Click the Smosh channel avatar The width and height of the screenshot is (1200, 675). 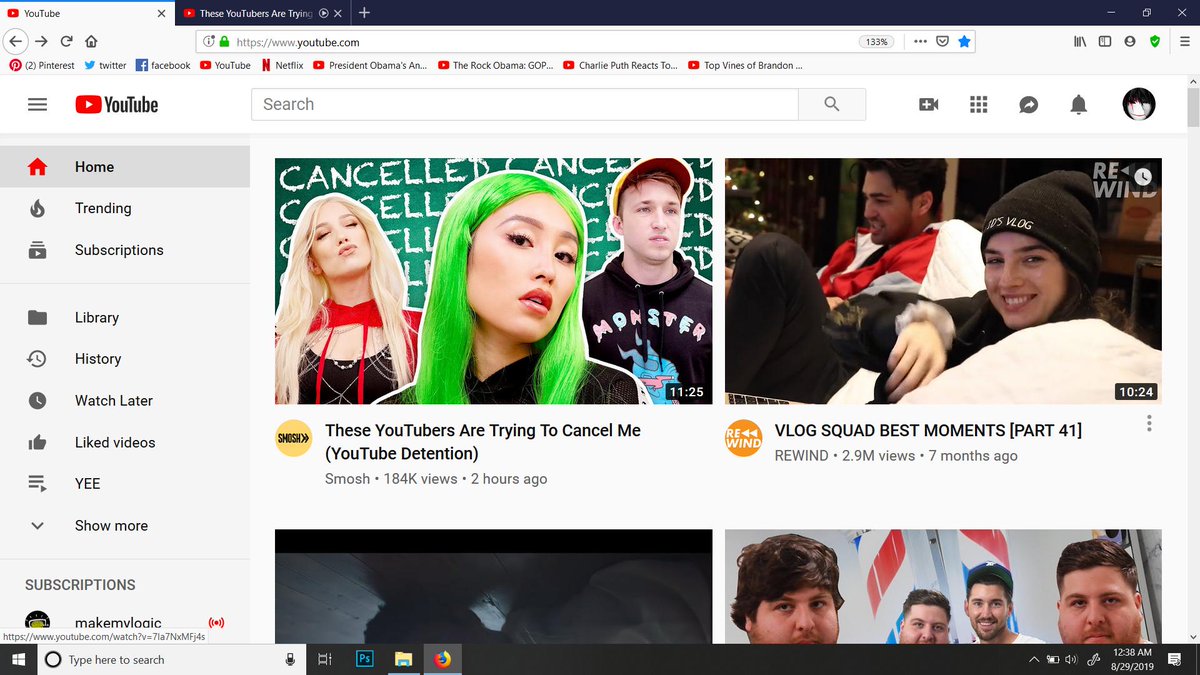point(293,438)
